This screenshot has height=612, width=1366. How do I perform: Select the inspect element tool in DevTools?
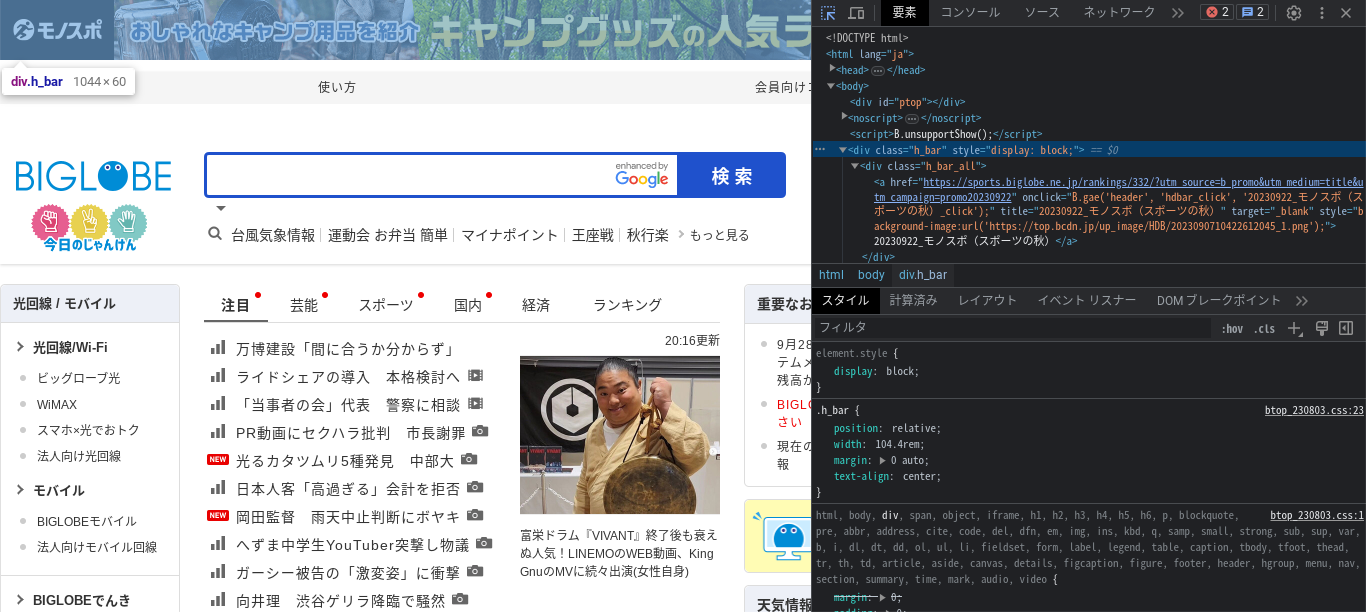tap(828, 12)
